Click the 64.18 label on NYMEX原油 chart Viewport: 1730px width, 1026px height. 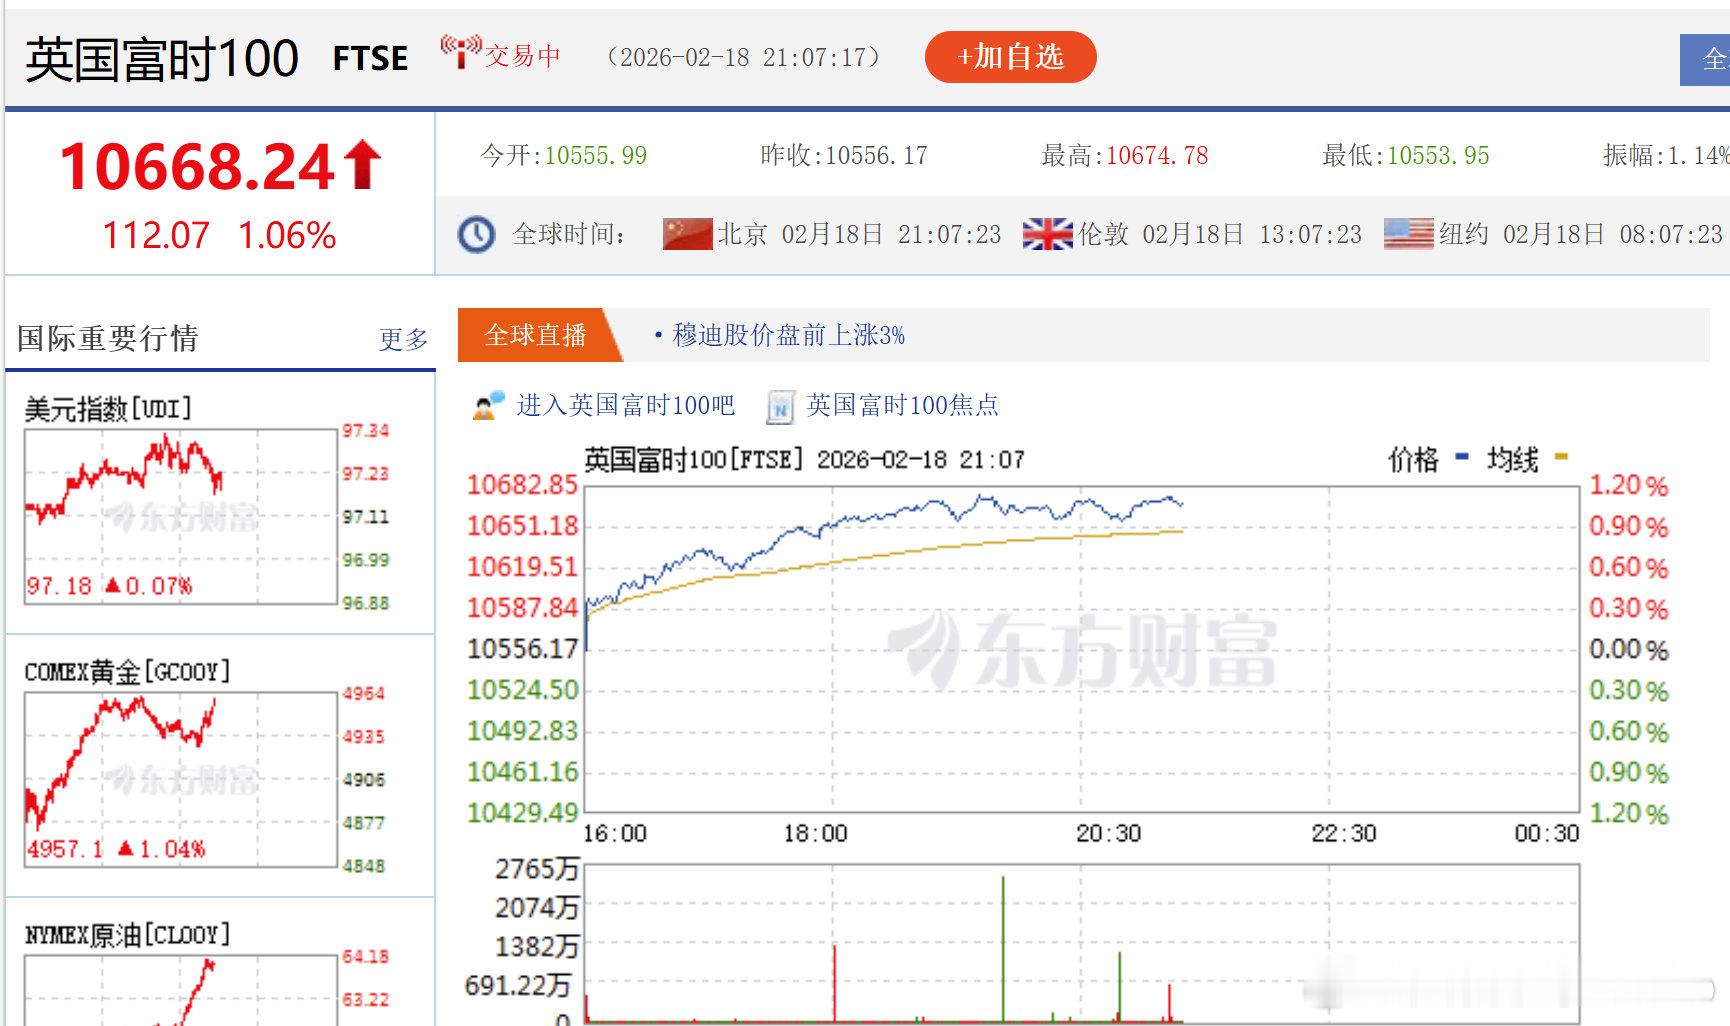point(366,957)
